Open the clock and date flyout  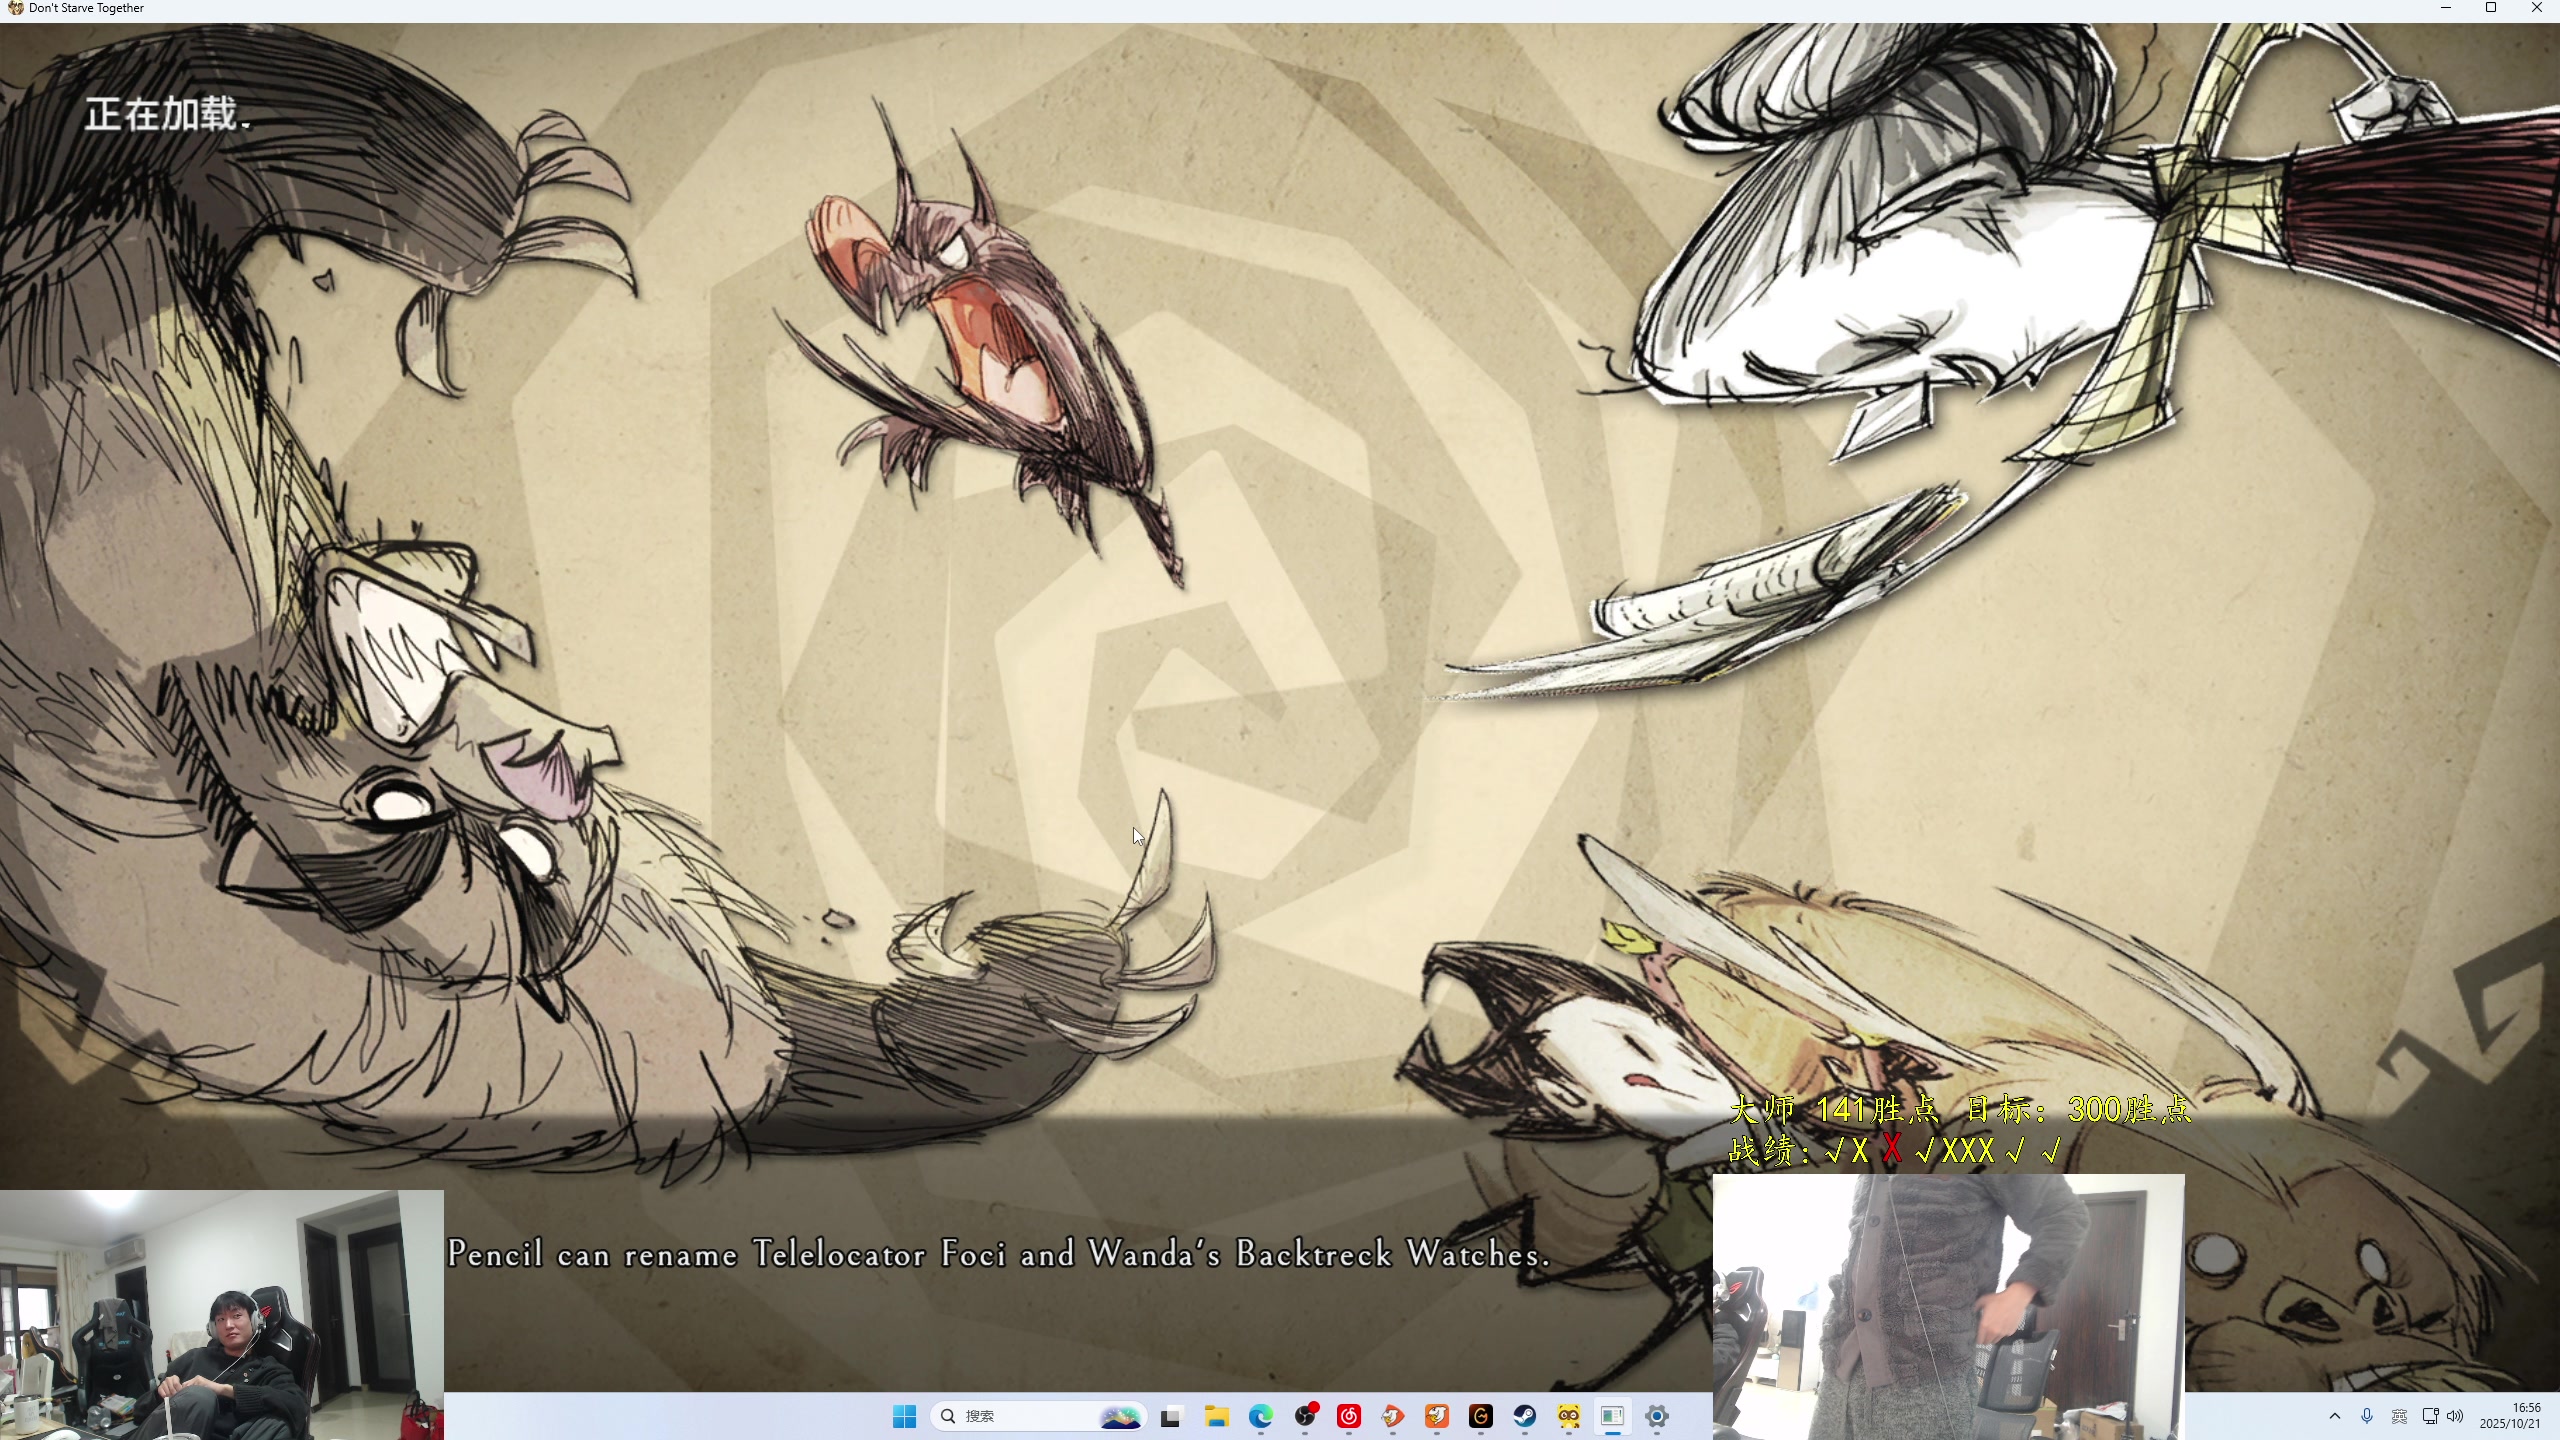(x=2509, y=1416)
